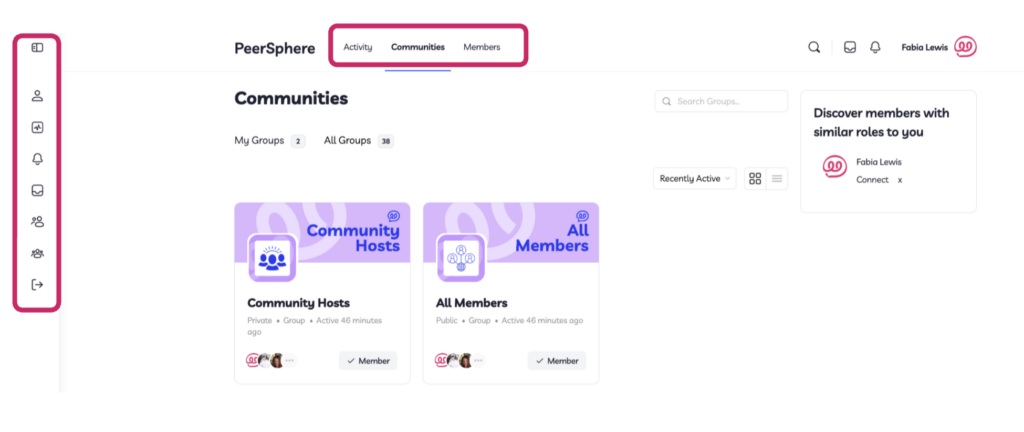Open the activity pulse icon in sidebar
The image size is (1024, 432).
(x=37, y=127)
